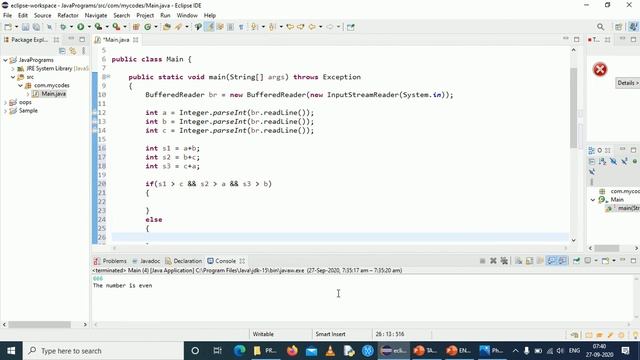Click the Previous Annotation toolbar icon

point(272,27)
